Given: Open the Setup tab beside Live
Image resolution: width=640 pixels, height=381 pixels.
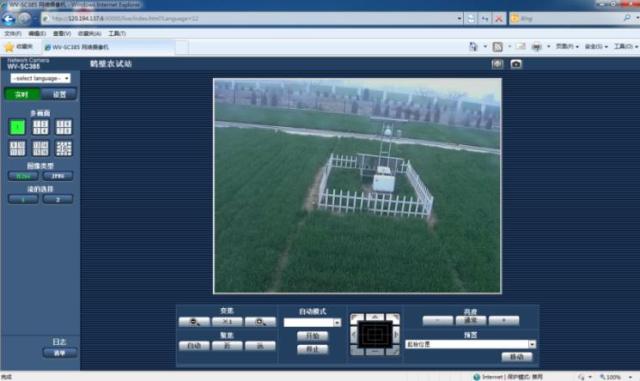Looking at the screenshot, I should click(x=59, y=94).
